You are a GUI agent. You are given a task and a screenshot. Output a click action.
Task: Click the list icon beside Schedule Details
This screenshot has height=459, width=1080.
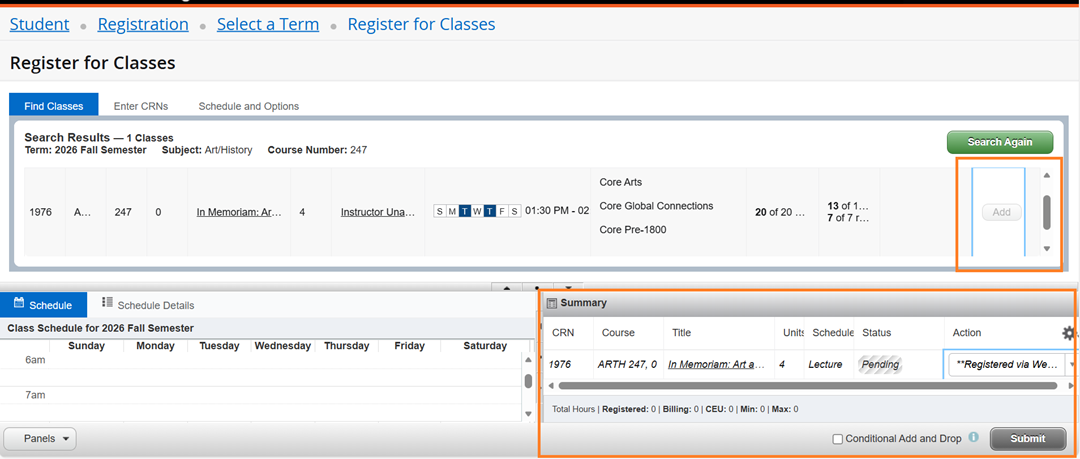[x=107, y=303]
